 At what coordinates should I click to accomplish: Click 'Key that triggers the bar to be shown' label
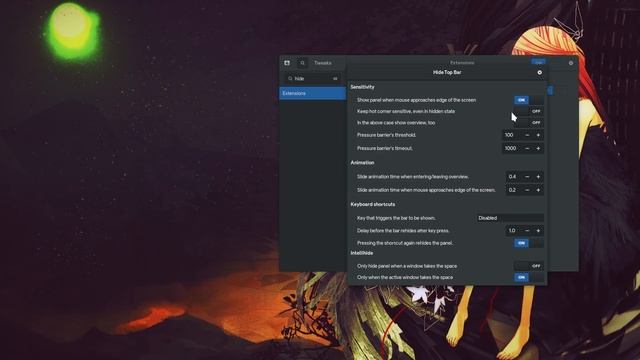[x=396, y=218]
